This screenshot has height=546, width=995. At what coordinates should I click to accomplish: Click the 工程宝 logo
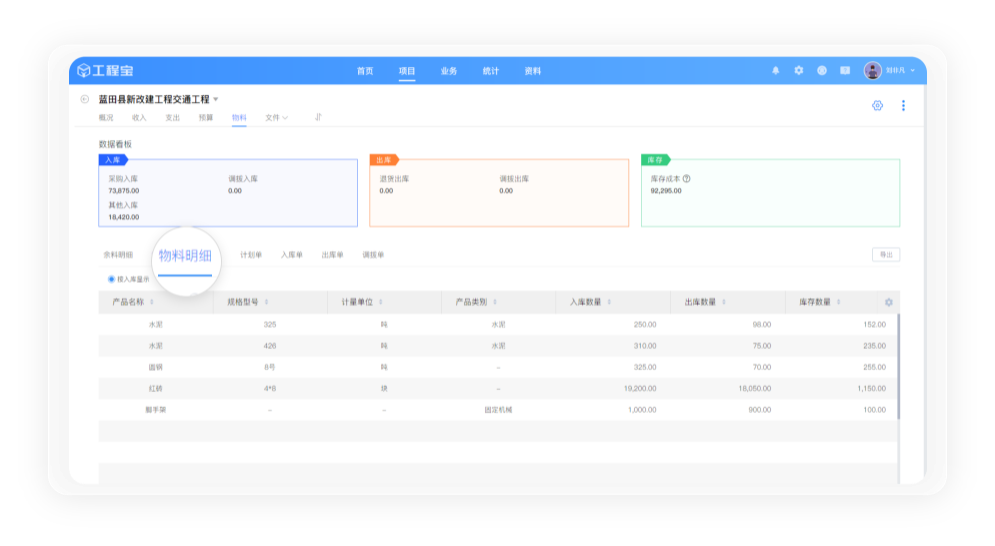tap(105, 71)
